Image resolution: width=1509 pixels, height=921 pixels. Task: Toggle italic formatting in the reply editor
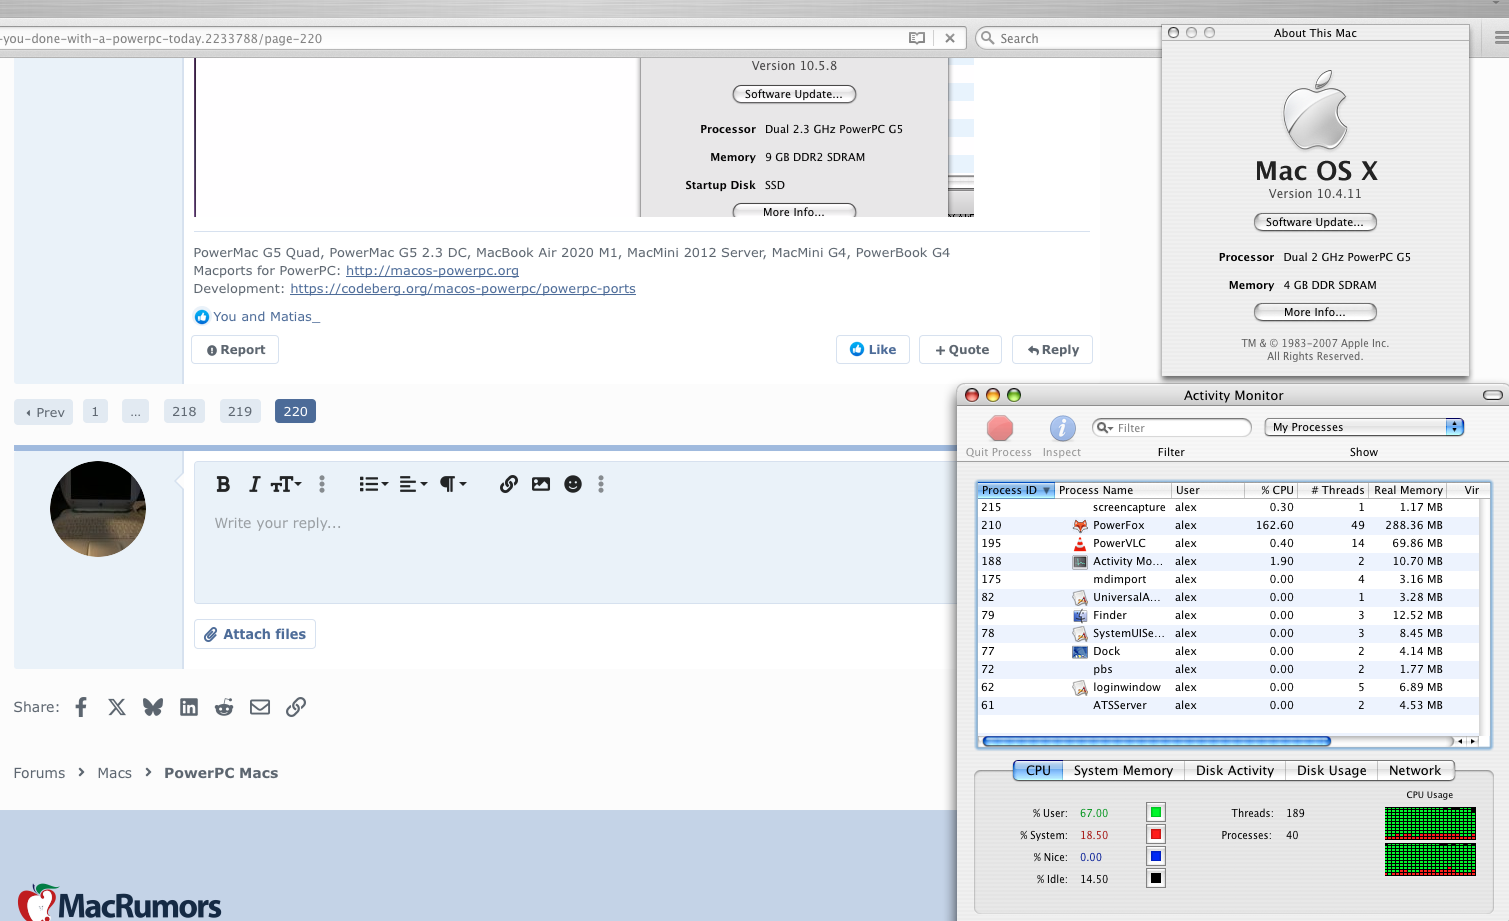(x=254, y=484)
